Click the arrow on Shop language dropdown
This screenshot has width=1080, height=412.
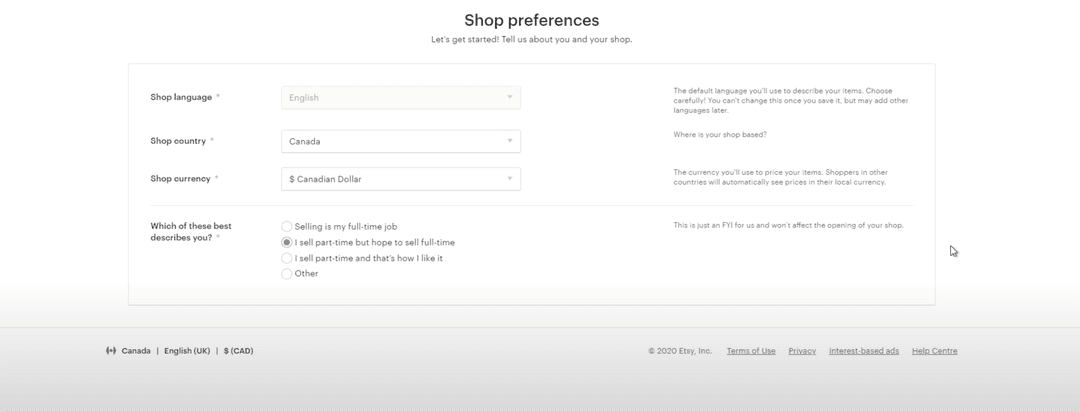coord(509,98)
